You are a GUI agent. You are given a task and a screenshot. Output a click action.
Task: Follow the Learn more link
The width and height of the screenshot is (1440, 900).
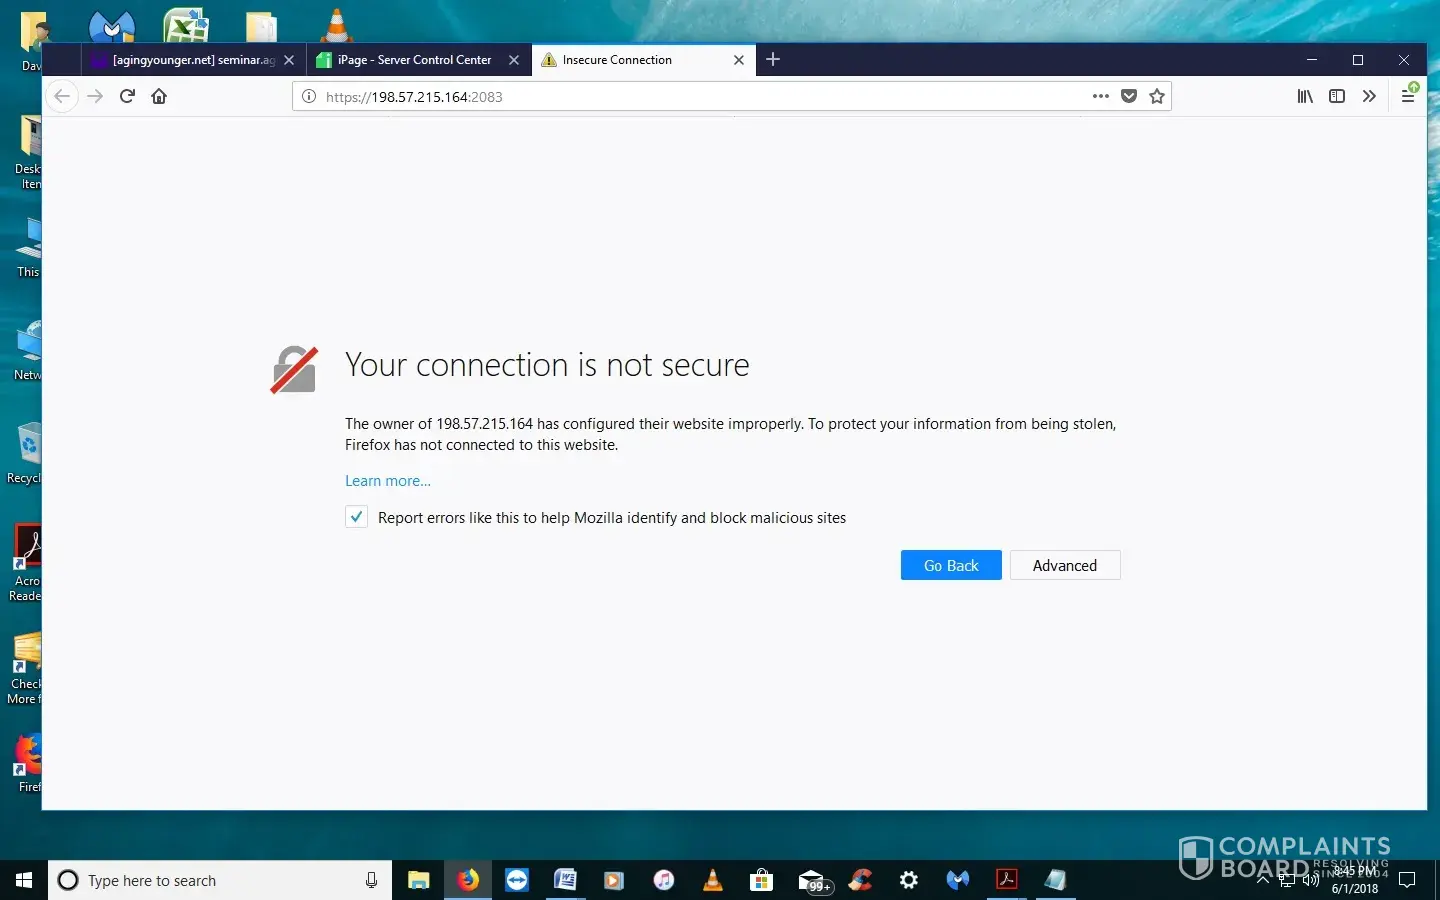click(388, 481)
